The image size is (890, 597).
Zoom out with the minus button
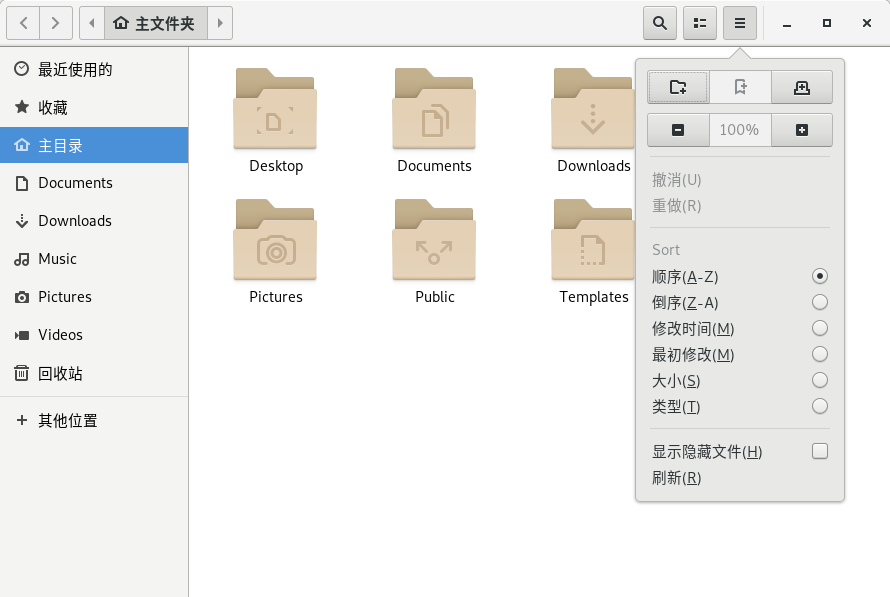(x=678, y=130)
